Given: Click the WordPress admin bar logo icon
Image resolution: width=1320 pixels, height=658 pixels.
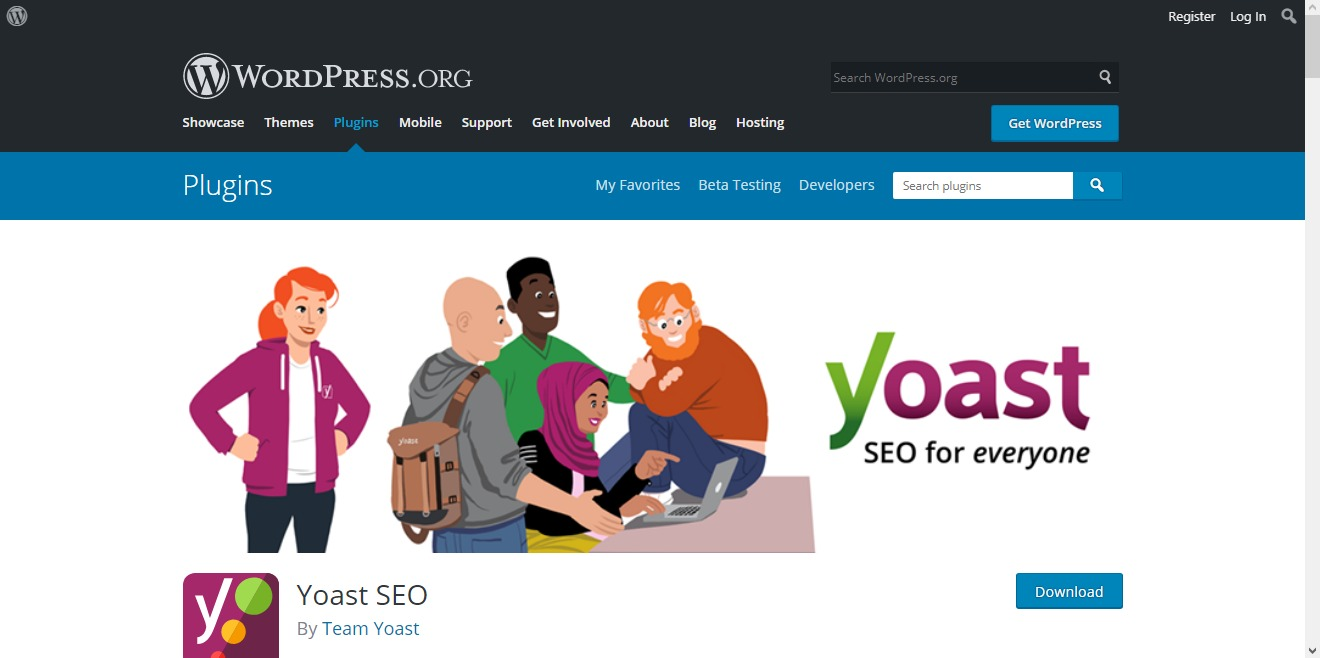Looking at the screenshot, I should click(17, 16).
